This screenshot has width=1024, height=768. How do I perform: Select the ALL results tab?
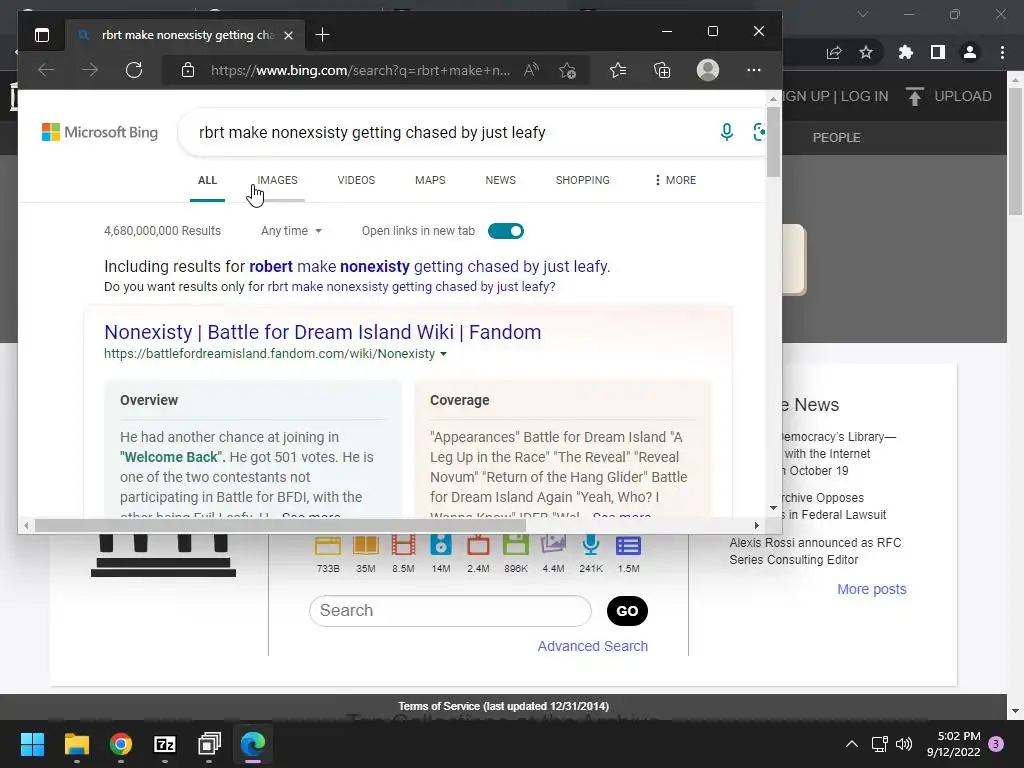pyautogui.click(x=207, y=180)
